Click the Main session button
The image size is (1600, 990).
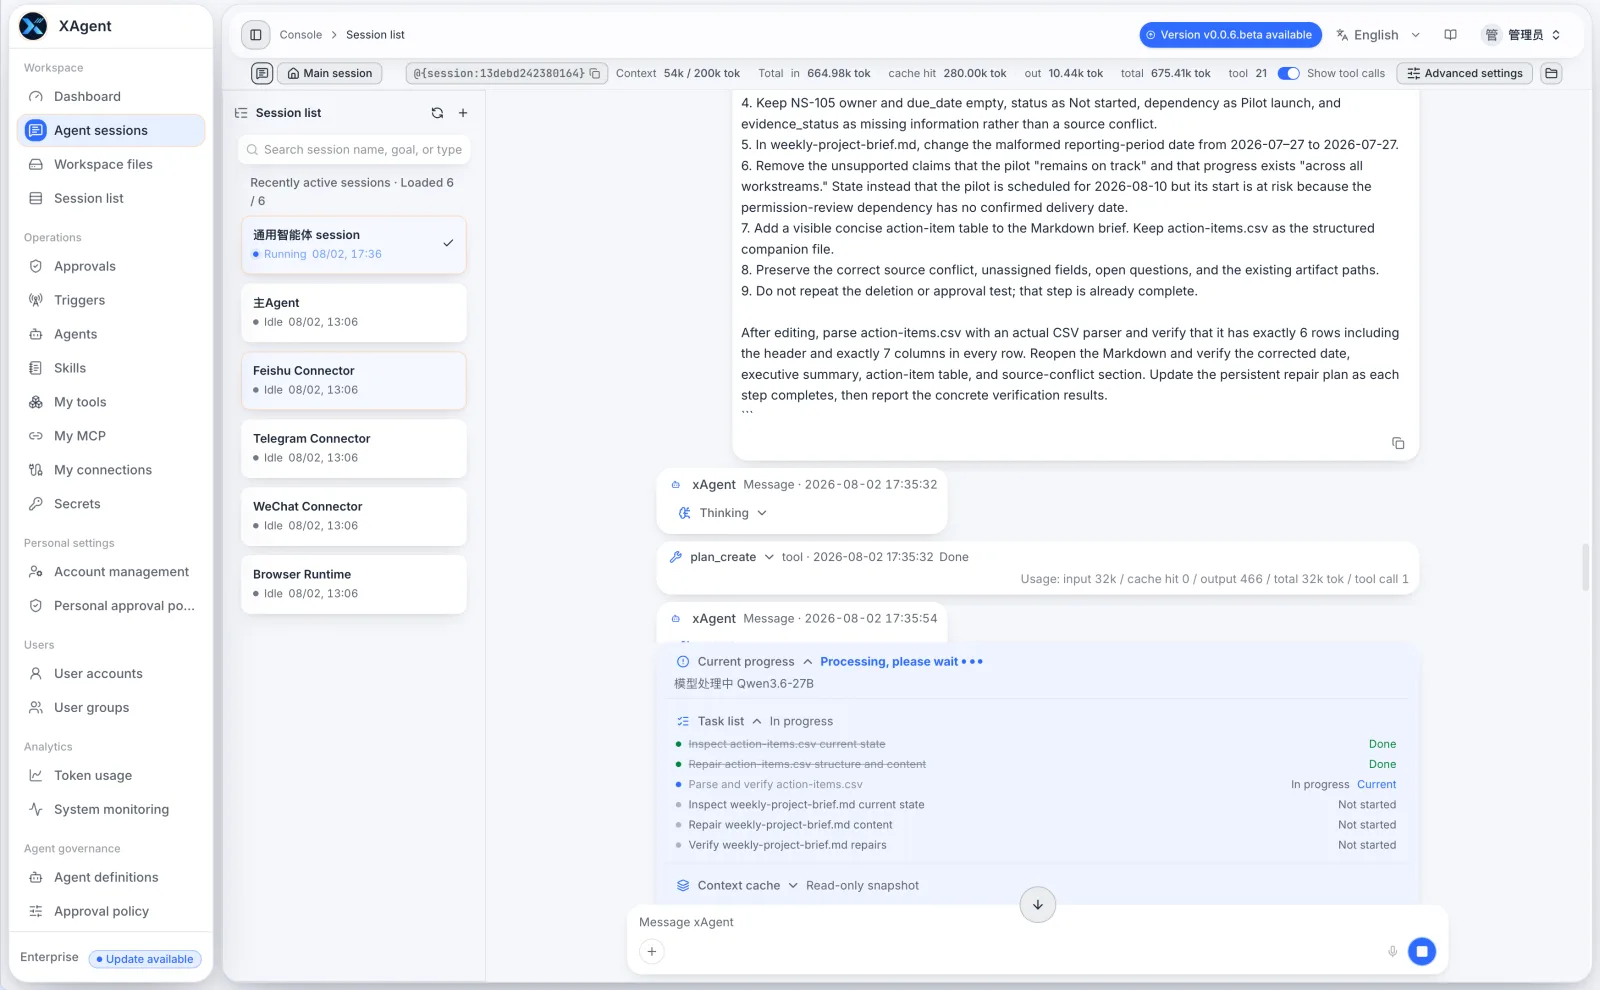click(x=330, y=73)
